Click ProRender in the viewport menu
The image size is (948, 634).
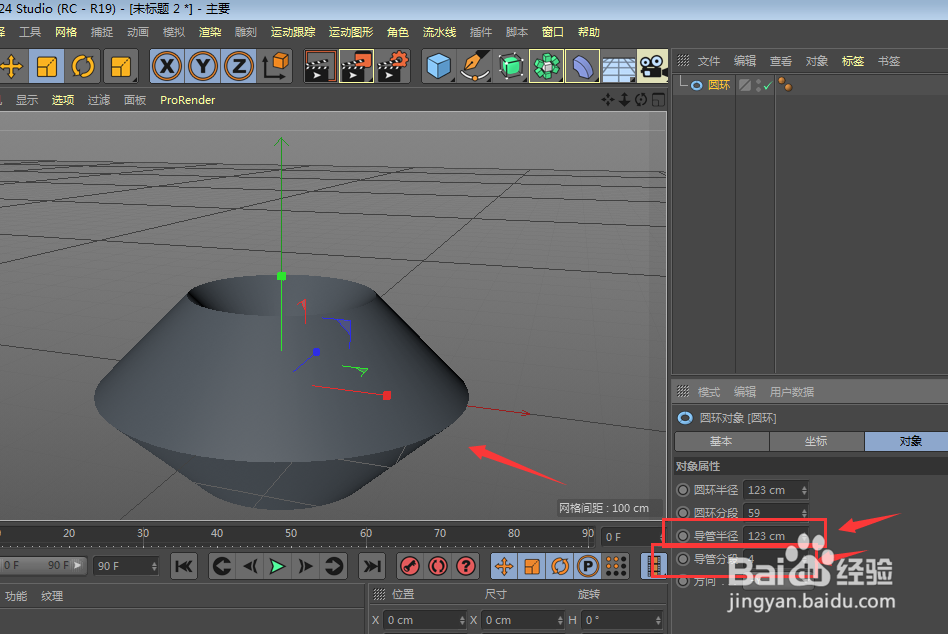(x=187, y=99)
